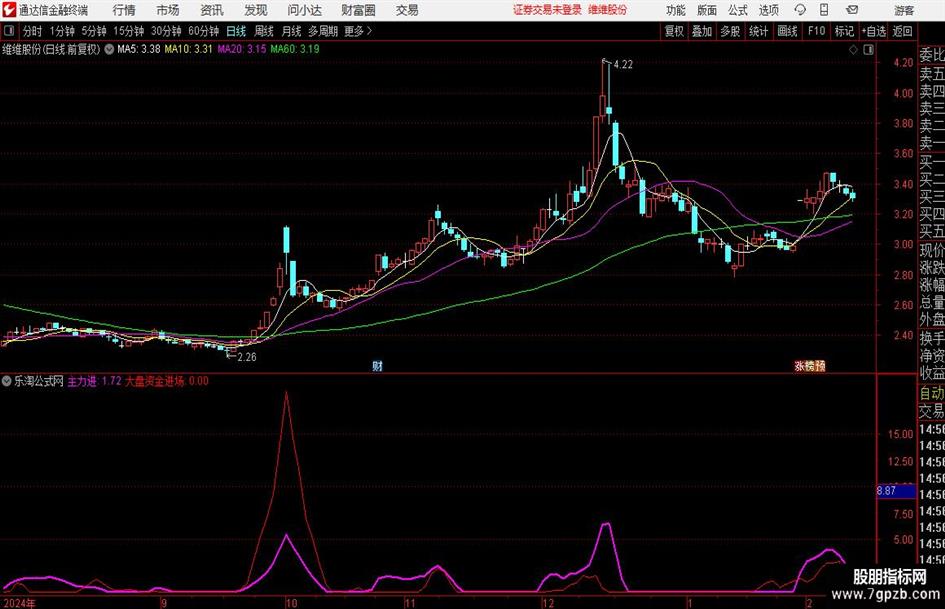Click the 标记 mark button
945x609 pixels.
844,31
